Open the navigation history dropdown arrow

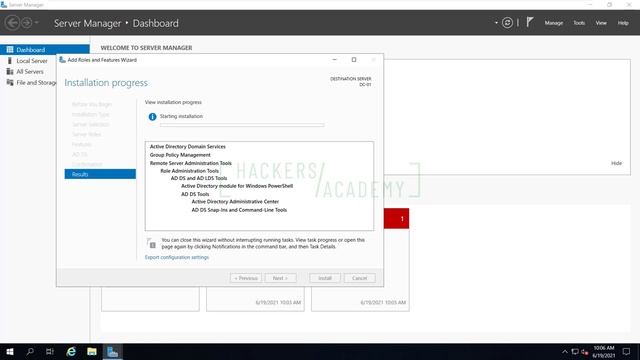coord(36,22)
